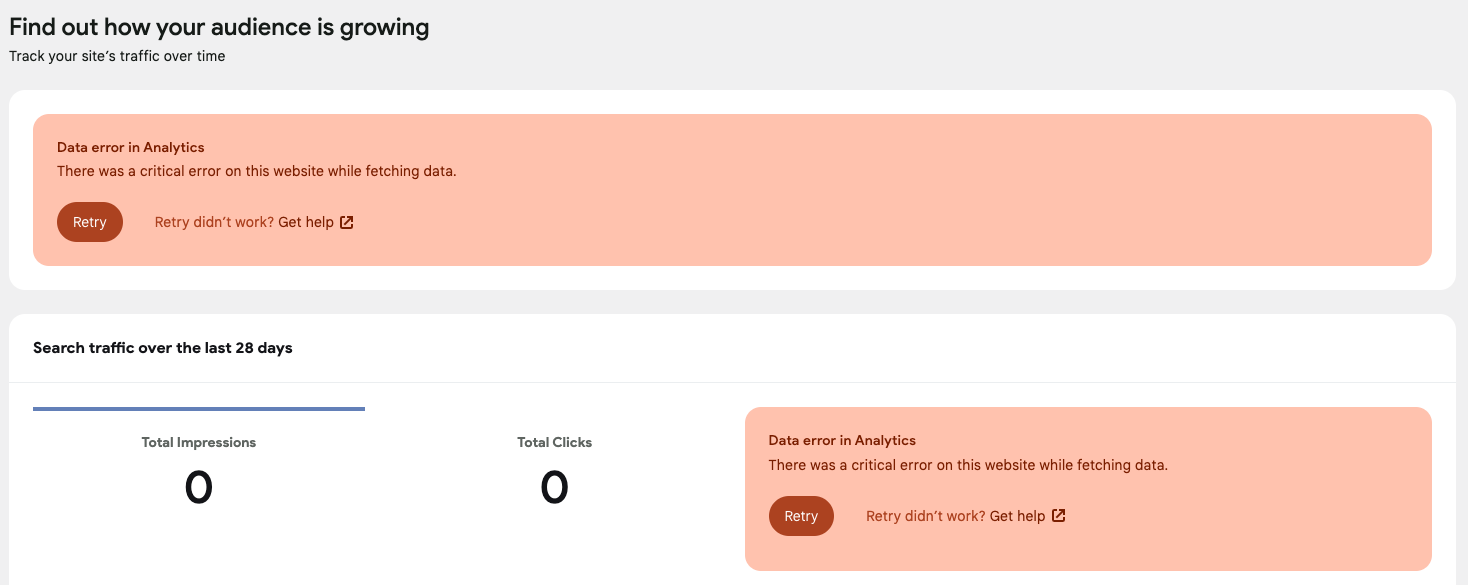Viewport: 1468px width, 585px height.
Task: Click Retry didn't work text in lower banner
Action: [x=925, y=516]
